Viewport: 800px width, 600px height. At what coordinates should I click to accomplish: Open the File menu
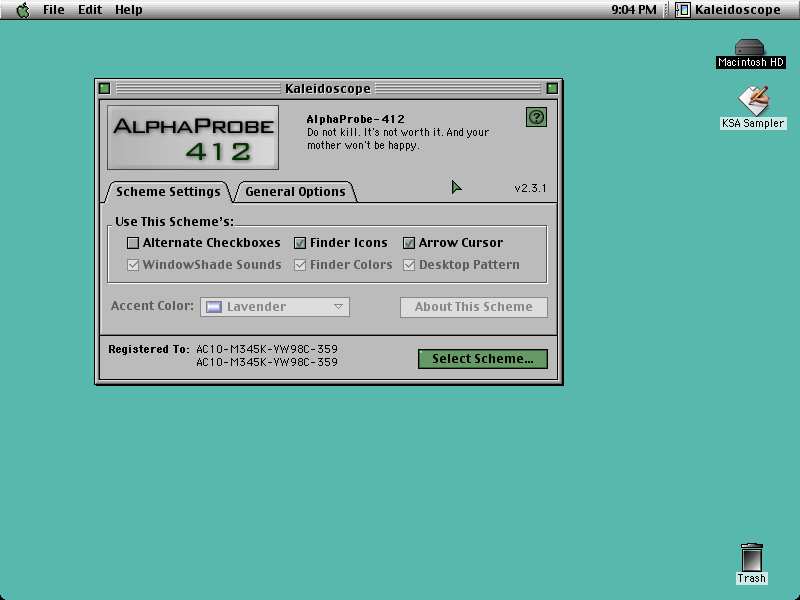54,10
